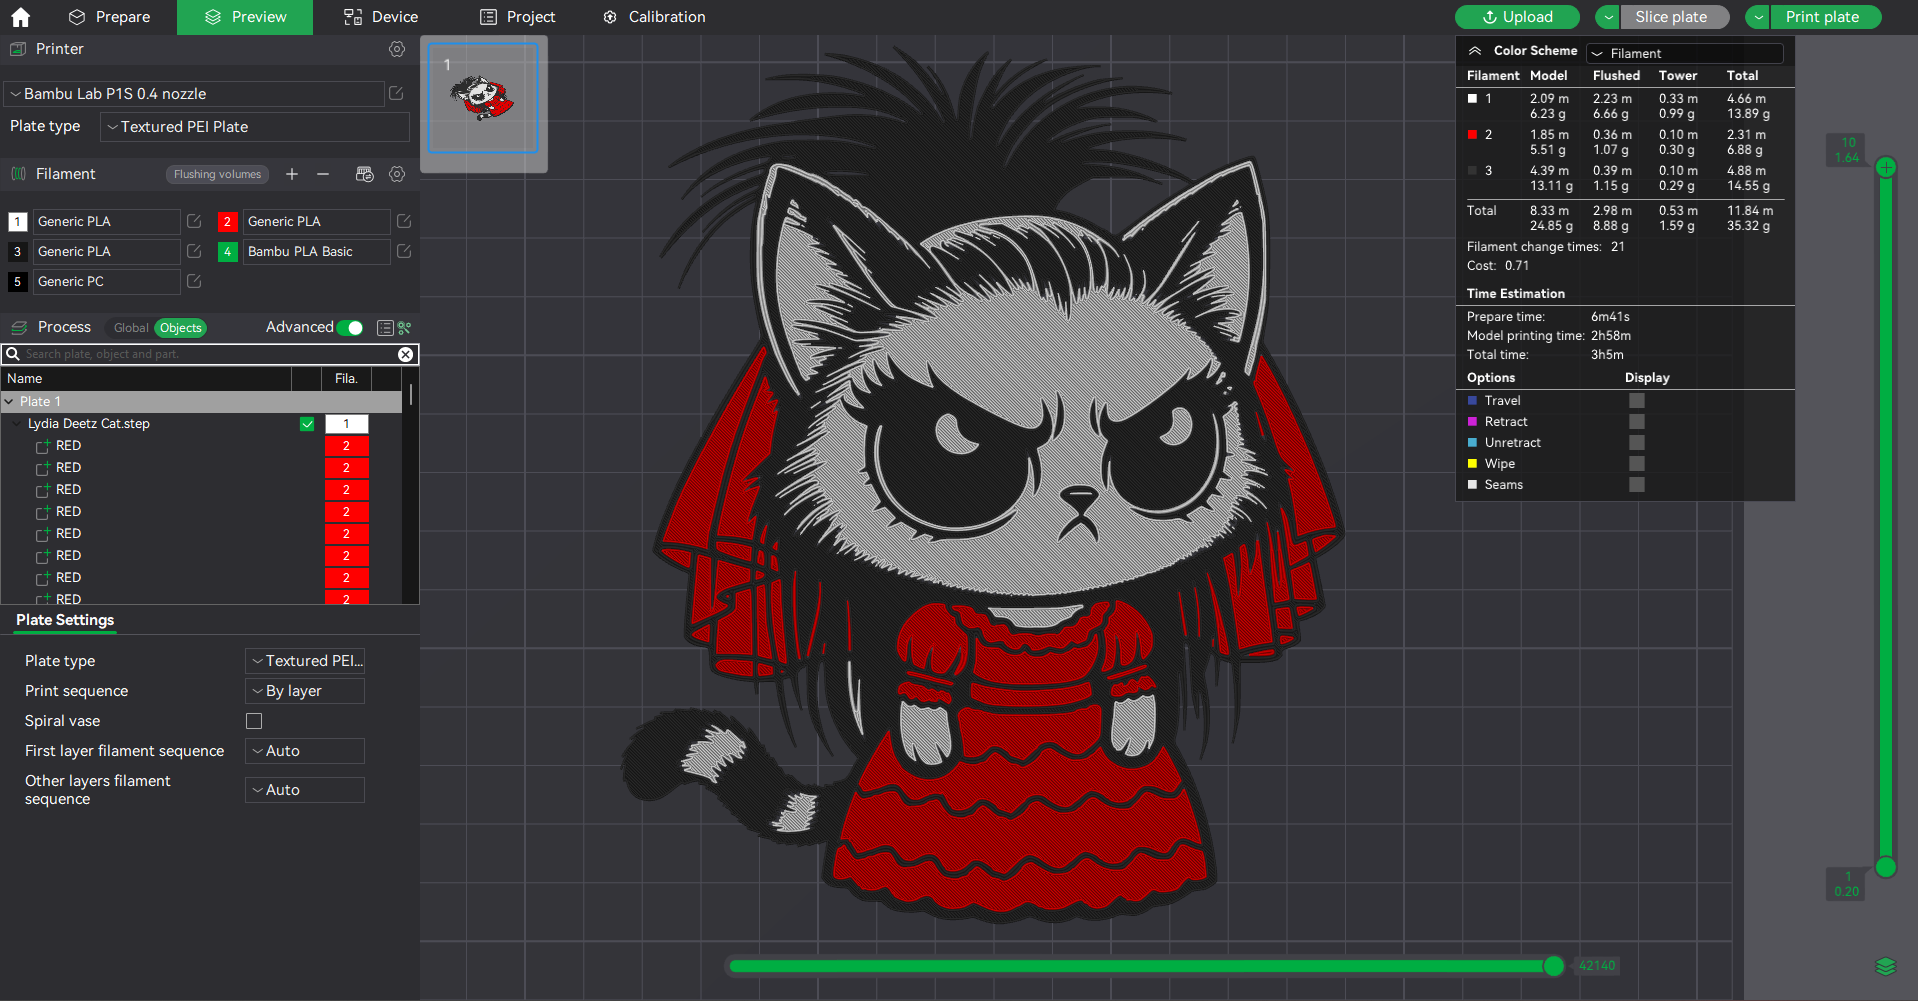
Task: Show Unretract points in display options
Action: coord(1637,442)
